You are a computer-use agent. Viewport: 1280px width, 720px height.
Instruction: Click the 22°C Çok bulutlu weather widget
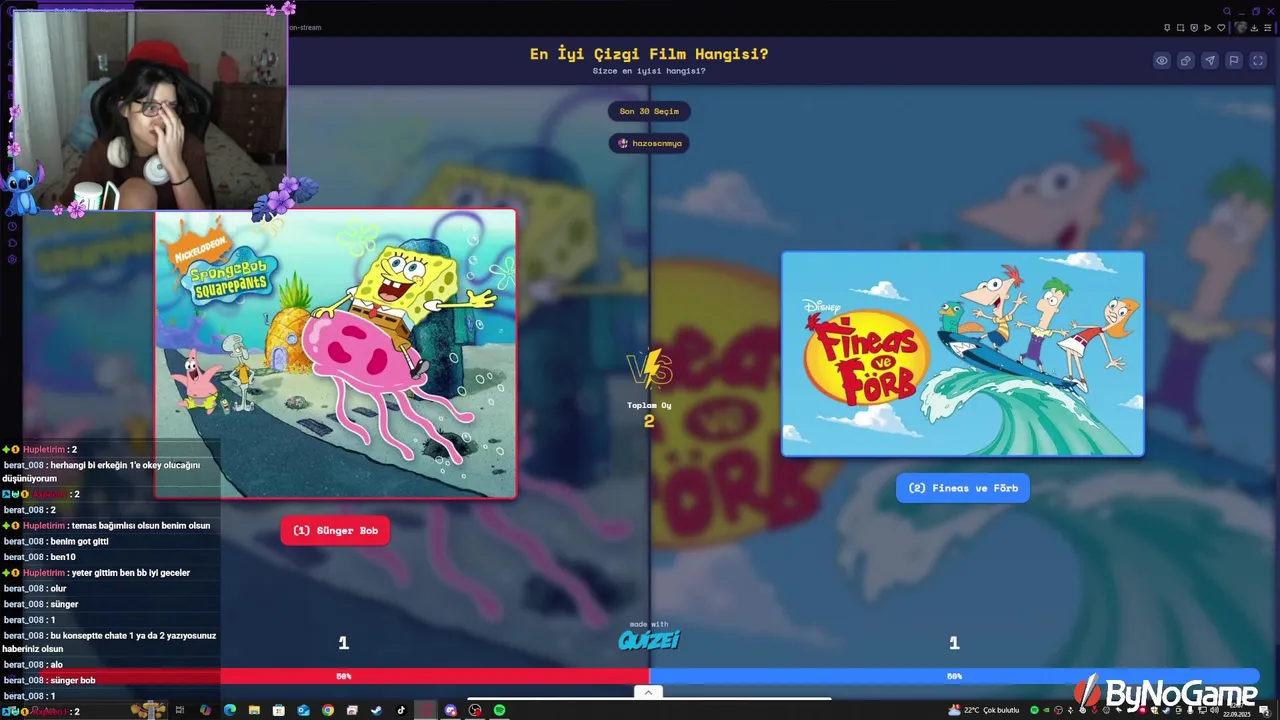pyautogui.click(x=984, y=710)
